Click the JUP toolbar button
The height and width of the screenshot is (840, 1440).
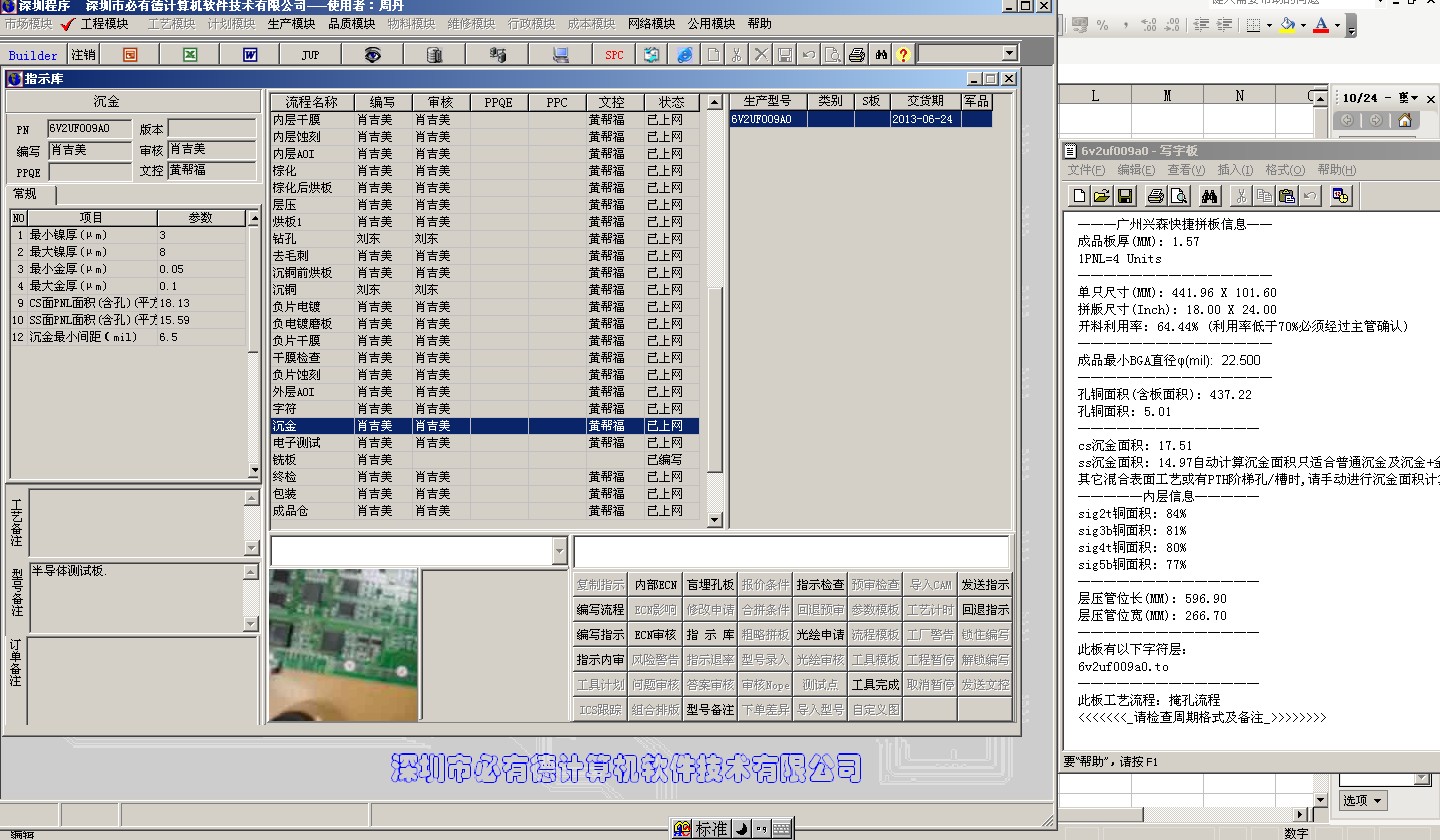tap(311, 55)
